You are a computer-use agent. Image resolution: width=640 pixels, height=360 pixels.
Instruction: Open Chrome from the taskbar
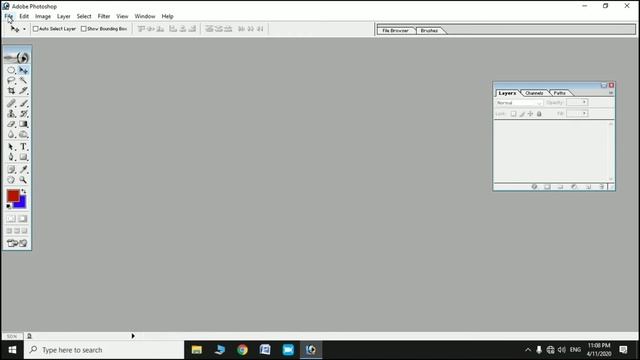pyautogui.click(x=242, y=350)
